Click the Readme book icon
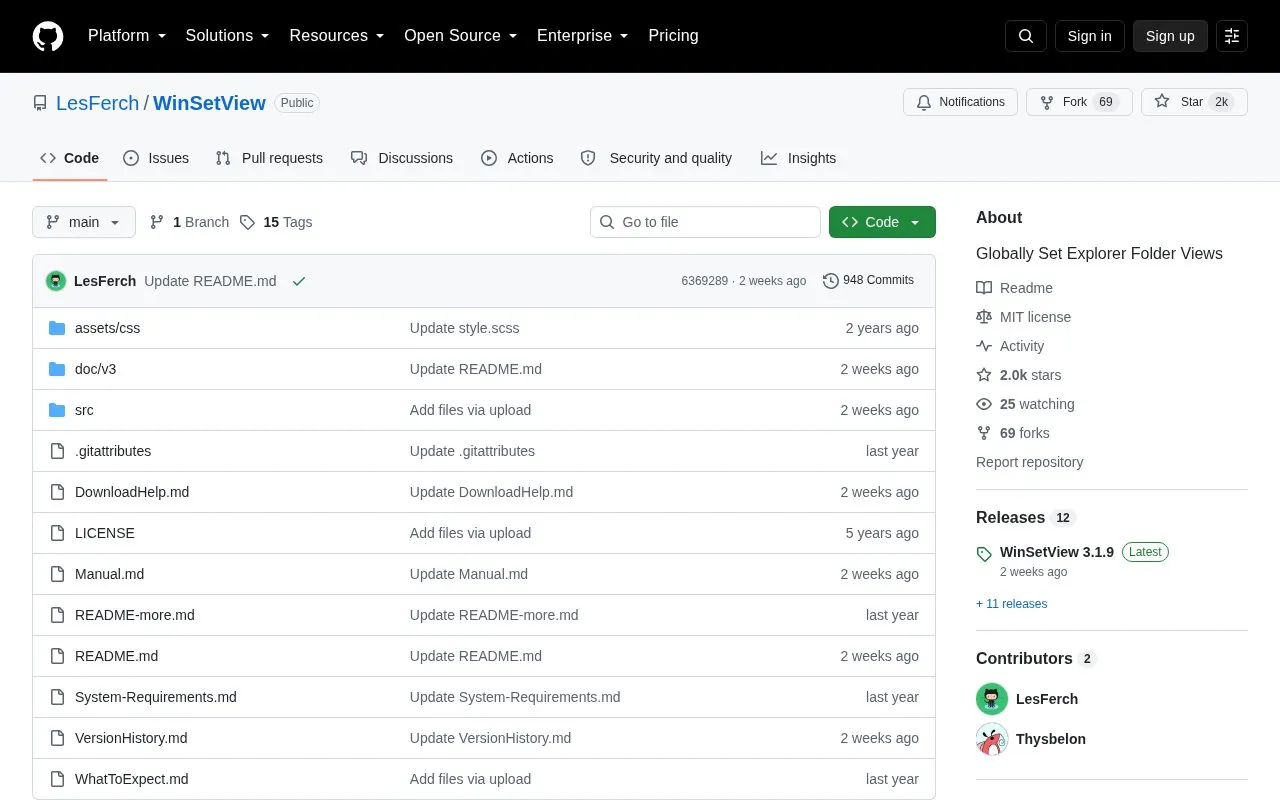 click(984, 288)
